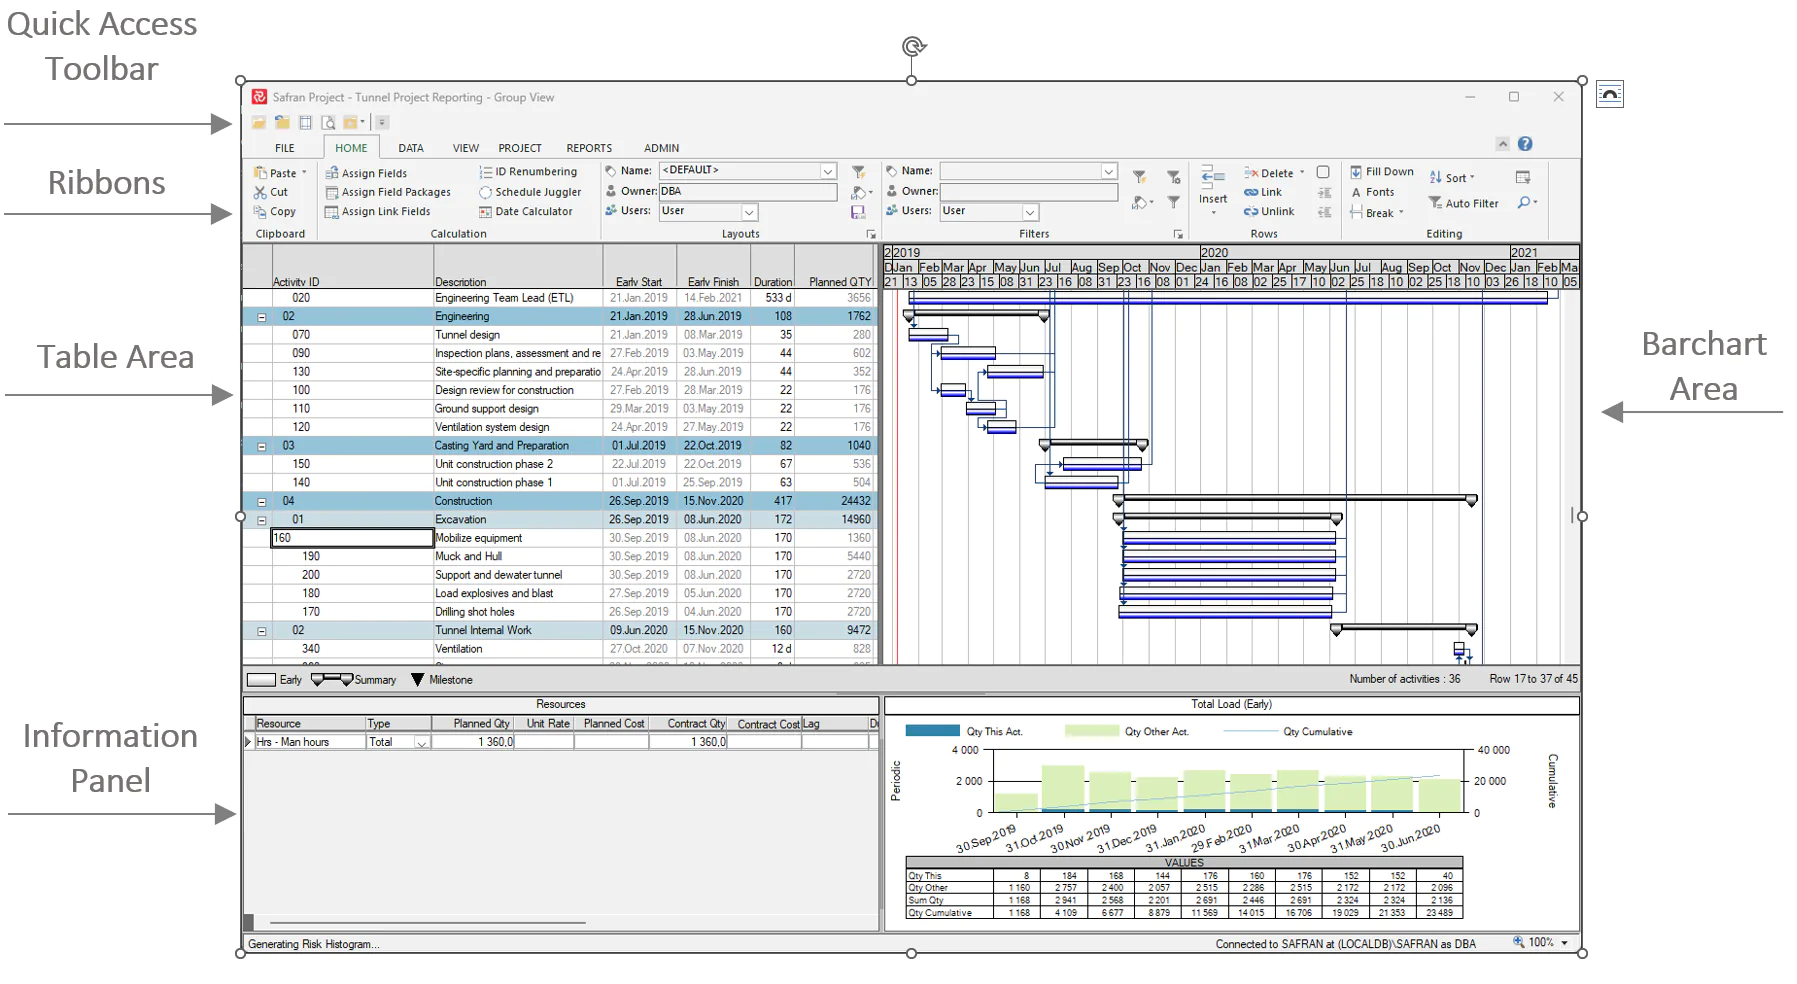
Task: Switch to the VIEW ribbon tab
Action: click(466, 148)
